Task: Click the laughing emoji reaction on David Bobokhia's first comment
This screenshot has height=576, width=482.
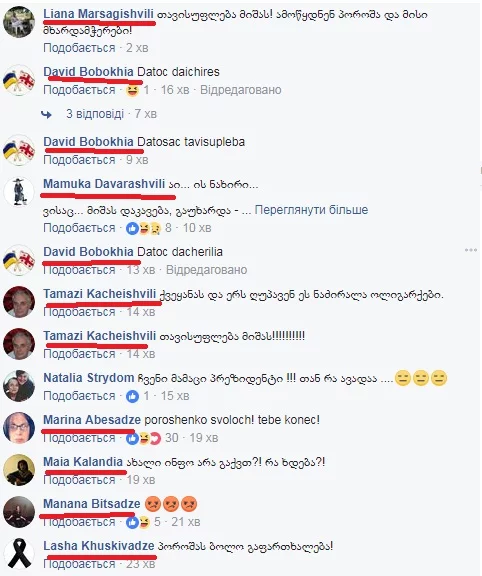Action: [x=133, y=90]
